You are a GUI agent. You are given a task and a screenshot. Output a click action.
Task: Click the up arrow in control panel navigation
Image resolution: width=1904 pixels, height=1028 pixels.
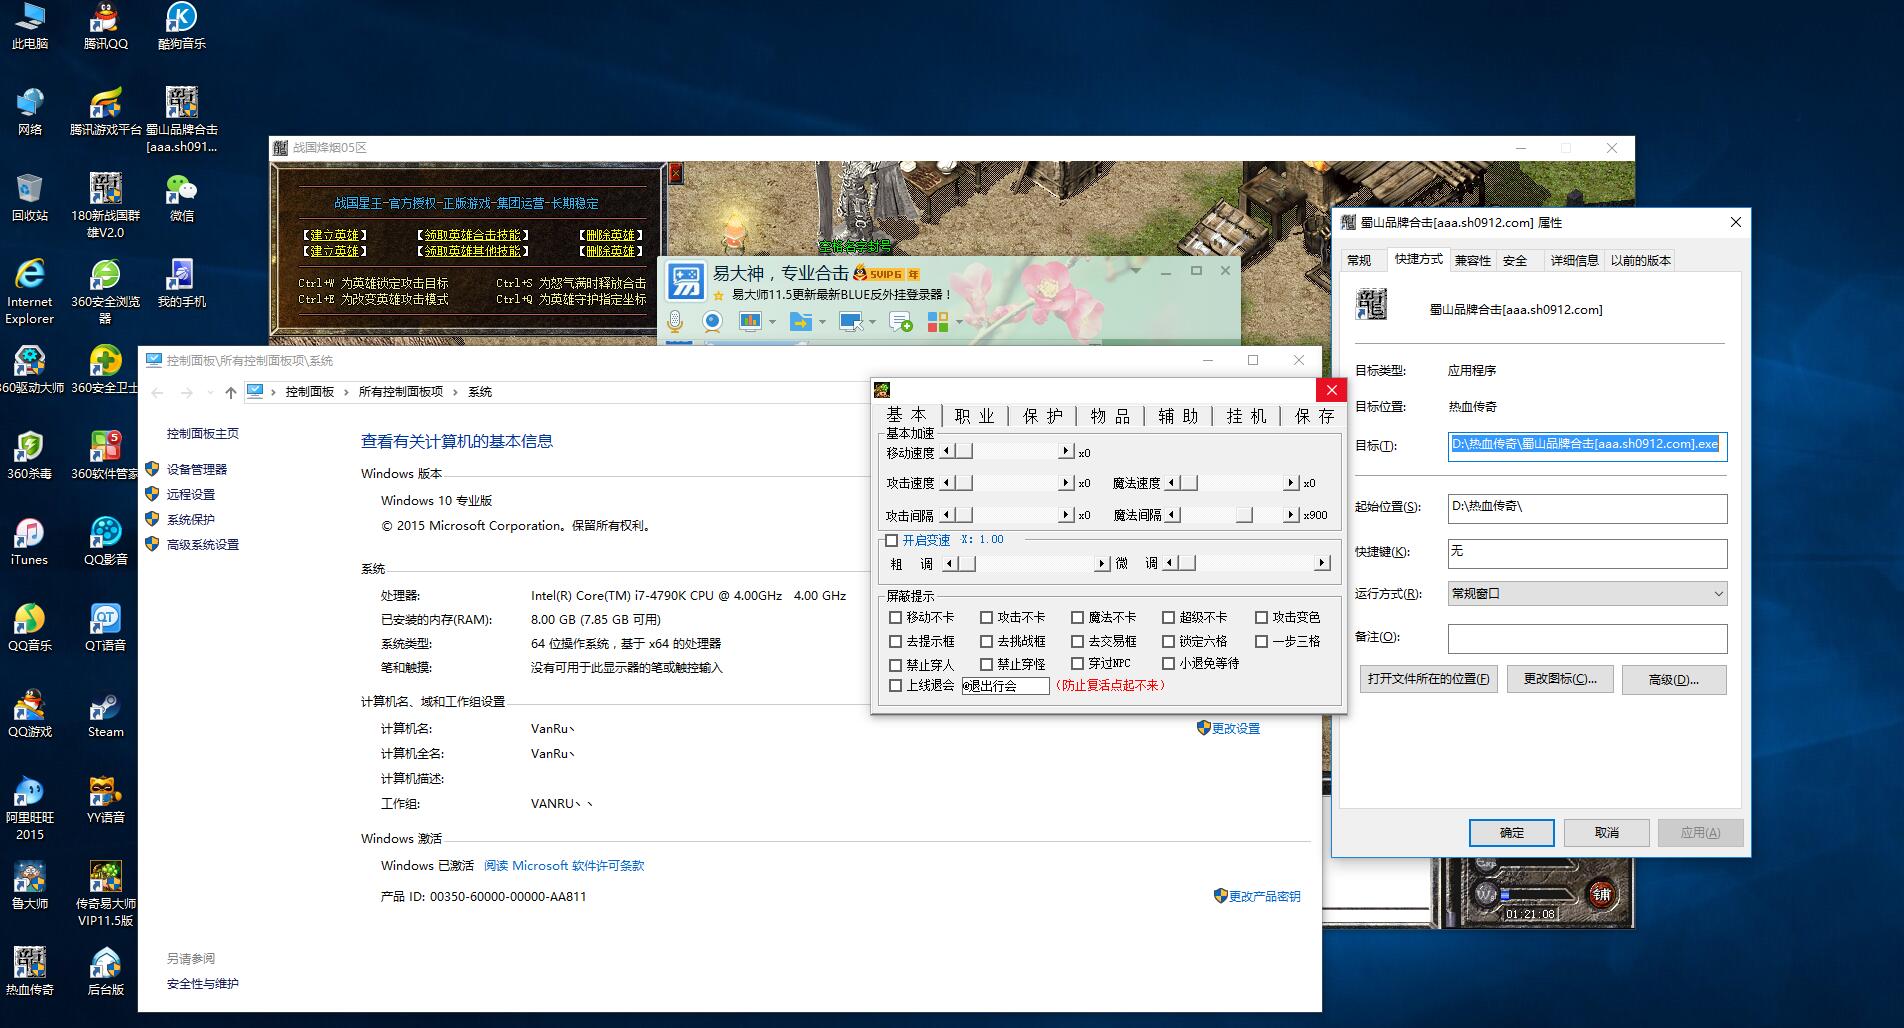click(x=231, y=392)
